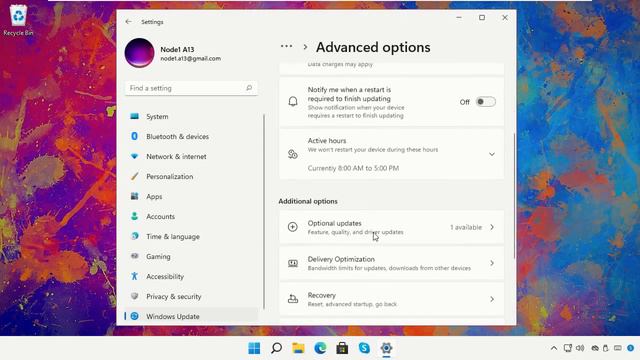Click the Recovery icon
This screenshot has width=640, height=360.
click(x=293, y=299)
